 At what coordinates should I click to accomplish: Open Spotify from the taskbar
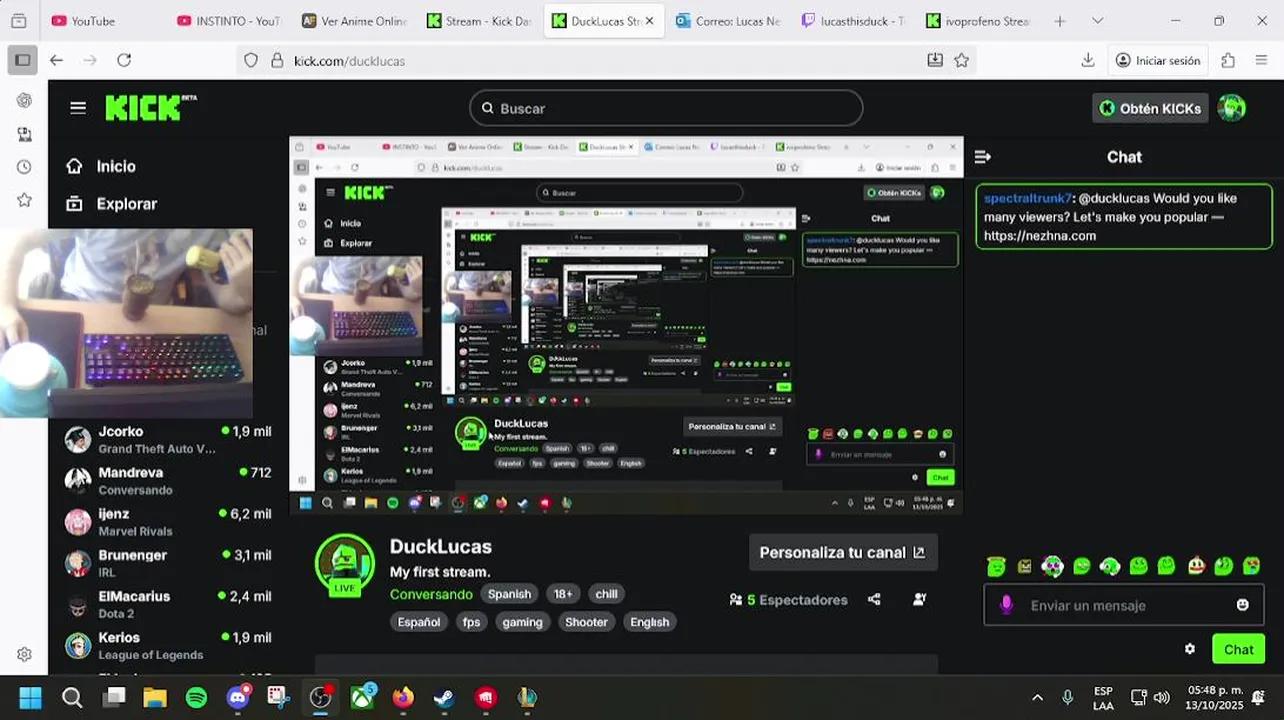[x=196, y=697]
